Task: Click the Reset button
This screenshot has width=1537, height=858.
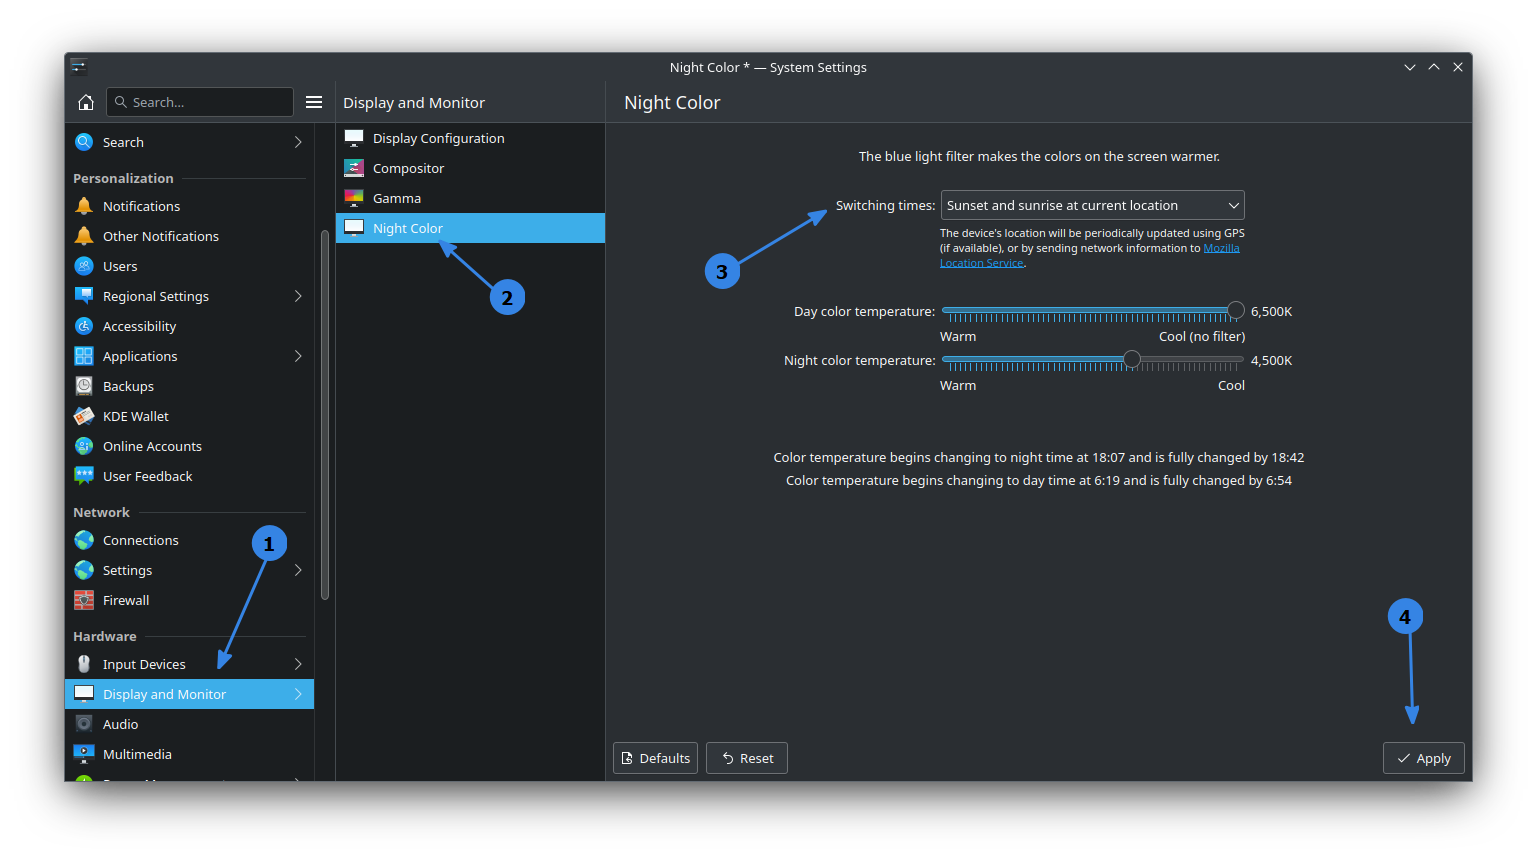Action: click(747, 758)
